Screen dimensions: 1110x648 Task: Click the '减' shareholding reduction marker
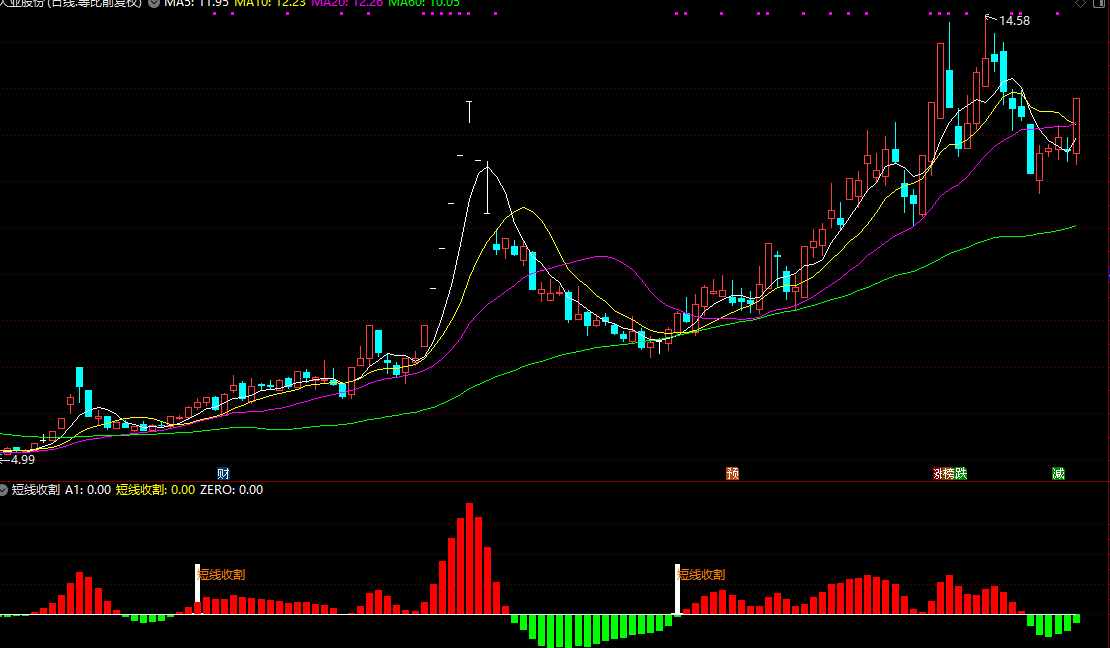1058,473
